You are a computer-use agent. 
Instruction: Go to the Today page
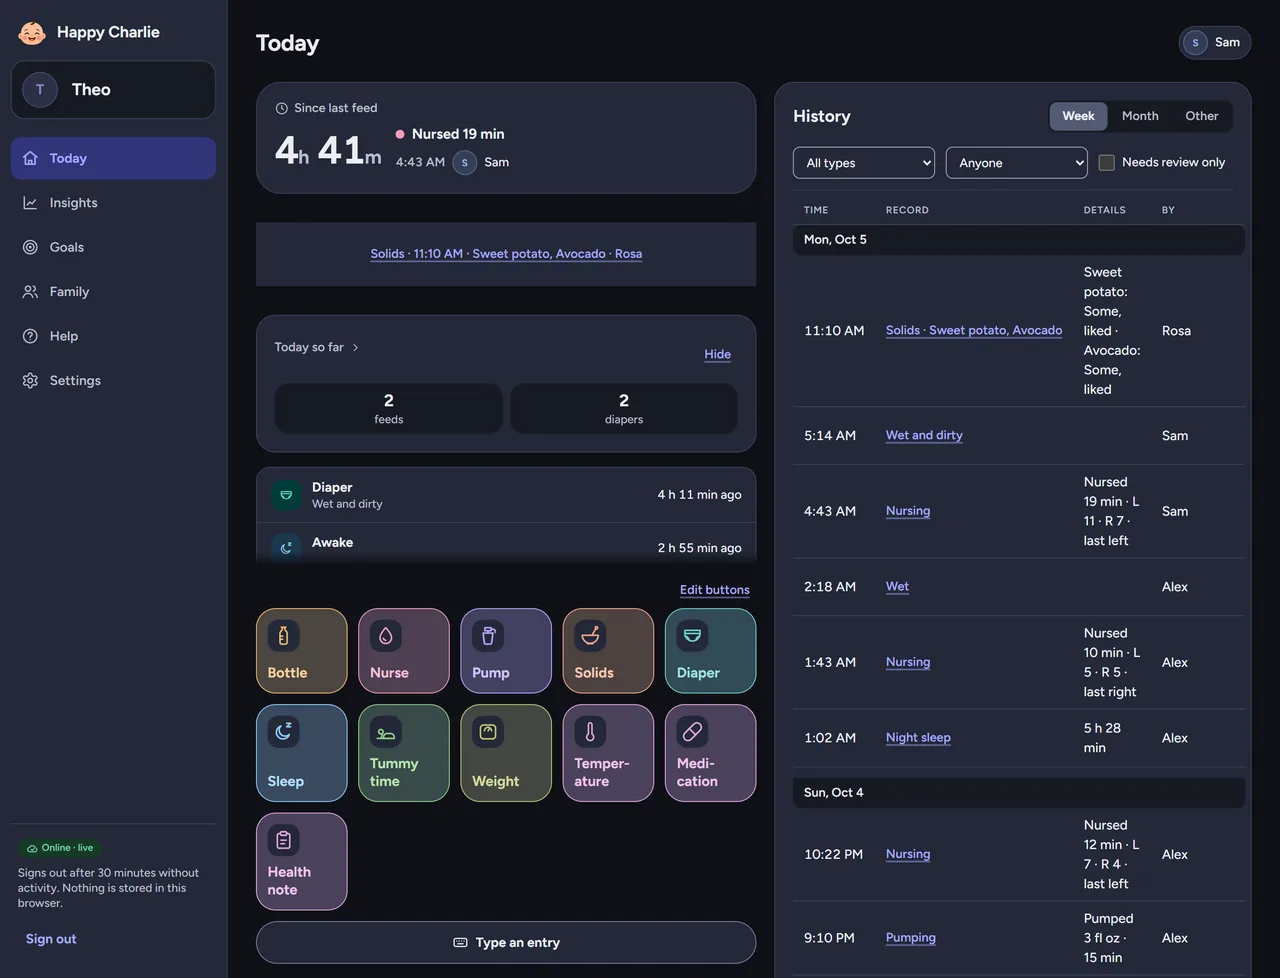tap(113, 158)
